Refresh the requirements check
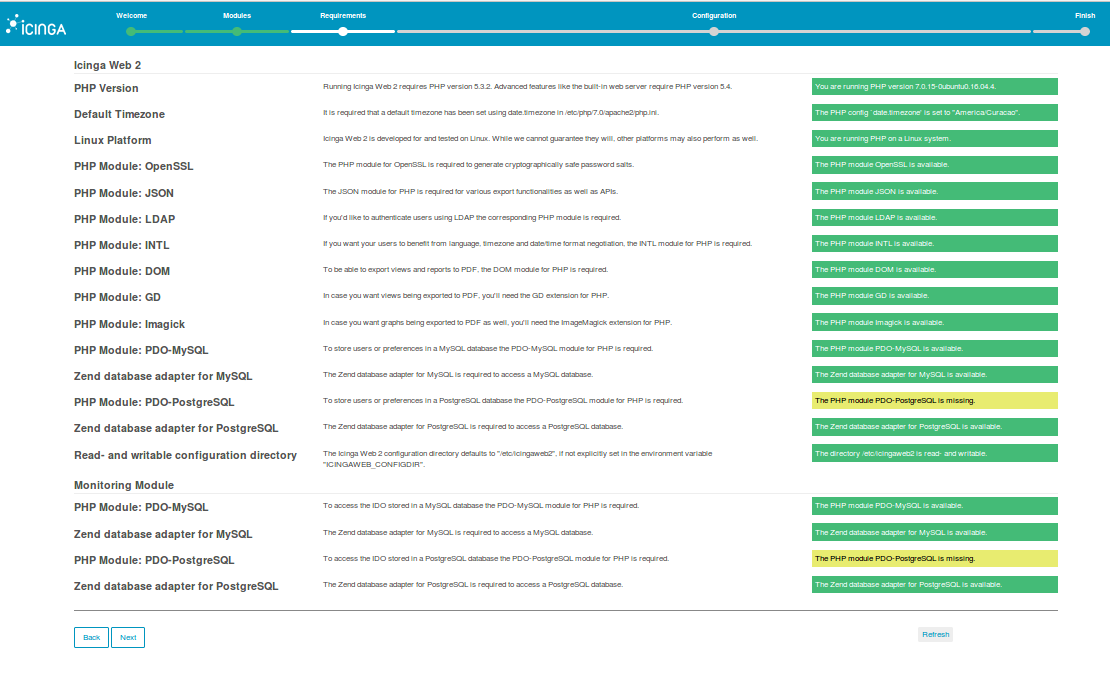 pyautogui.click(x=935, y=634)
